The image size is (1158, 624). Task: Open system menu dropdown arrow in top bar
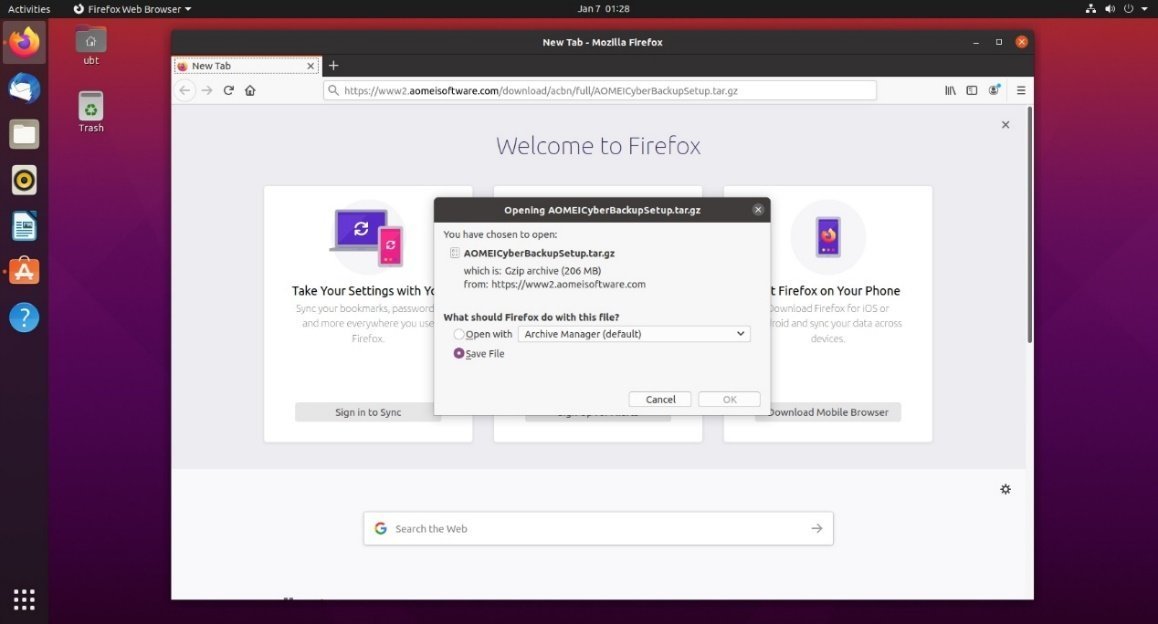pyautogui.click(x=1144, y=9)
